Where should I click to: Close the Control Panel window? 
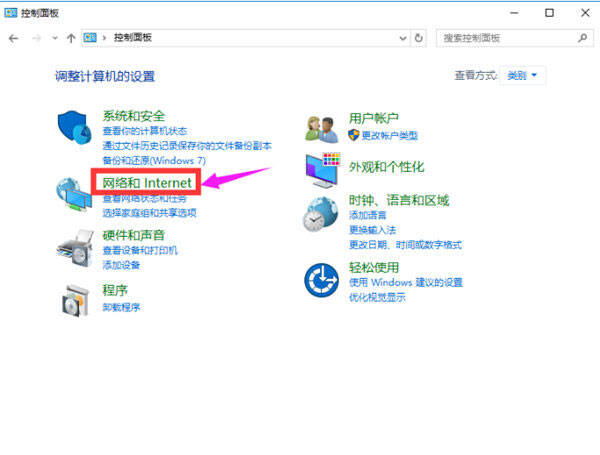tap(585, 13)
